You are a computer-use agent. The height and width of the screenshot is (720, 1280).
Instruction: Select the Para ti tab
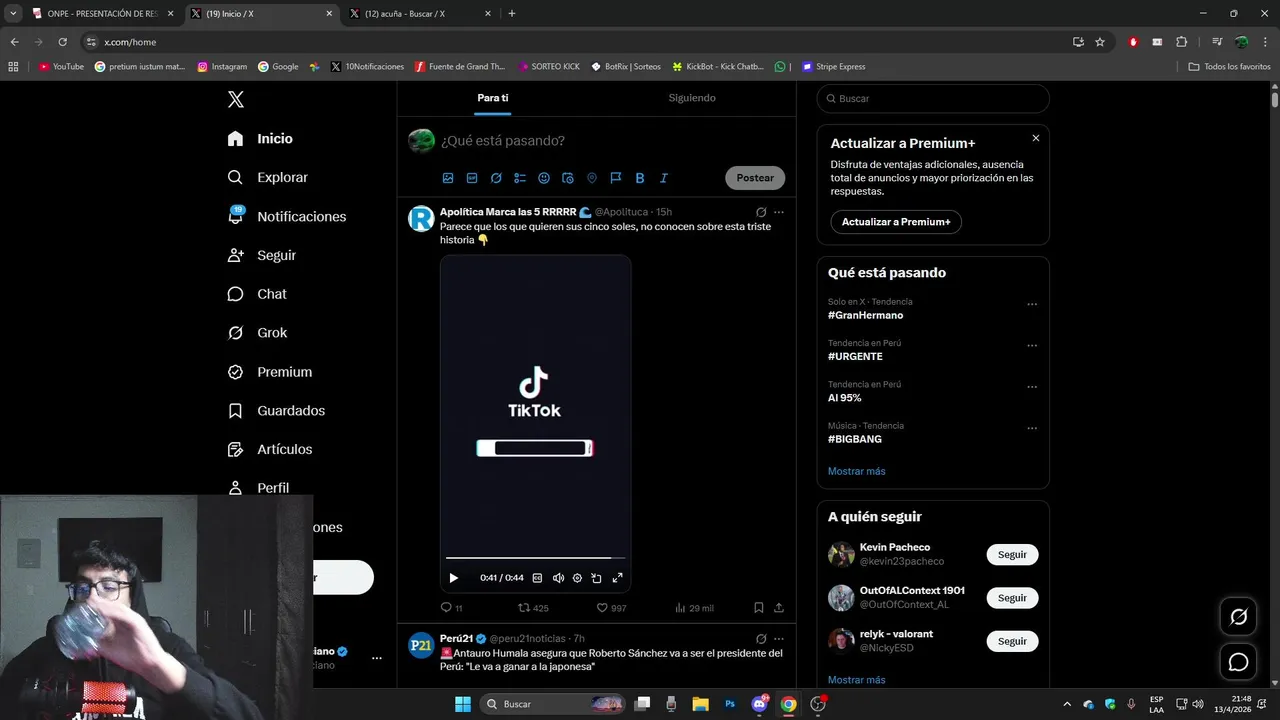click(x=493, y=98)
